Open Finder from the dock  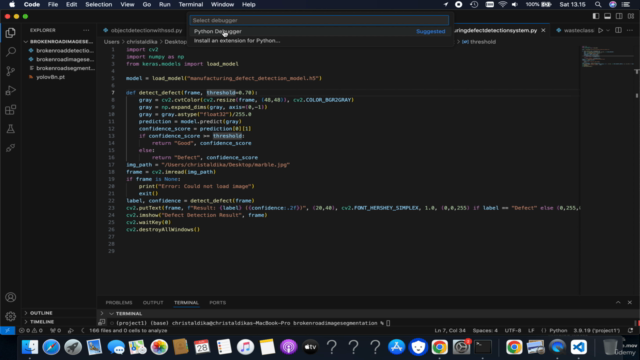point(30,347)
